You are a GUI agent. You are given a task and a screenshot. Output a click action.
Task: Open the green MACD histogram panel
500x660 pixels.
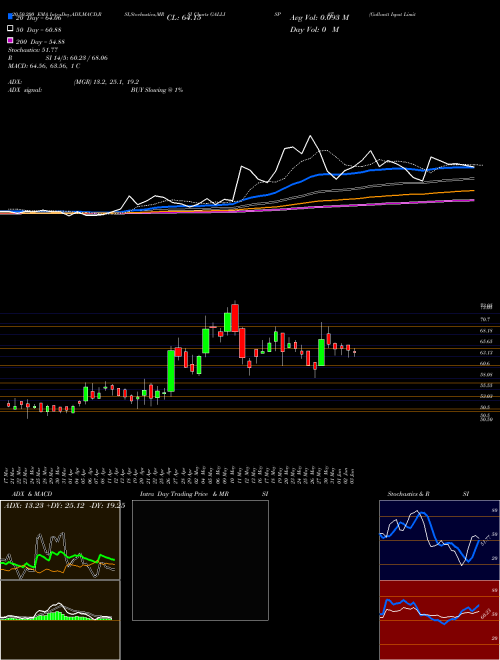click(60, 620)
